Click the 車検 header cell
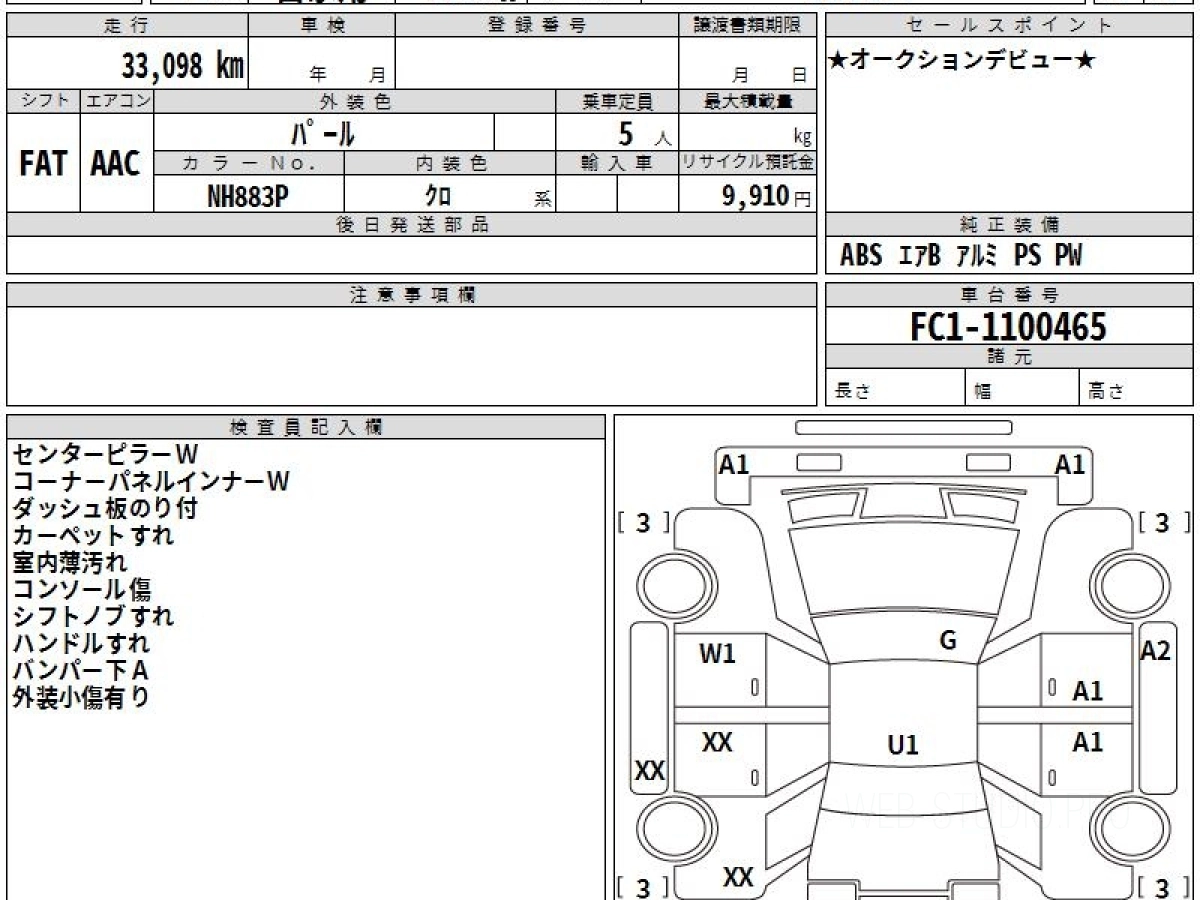 pyautogui.click(x=321, y=25)
